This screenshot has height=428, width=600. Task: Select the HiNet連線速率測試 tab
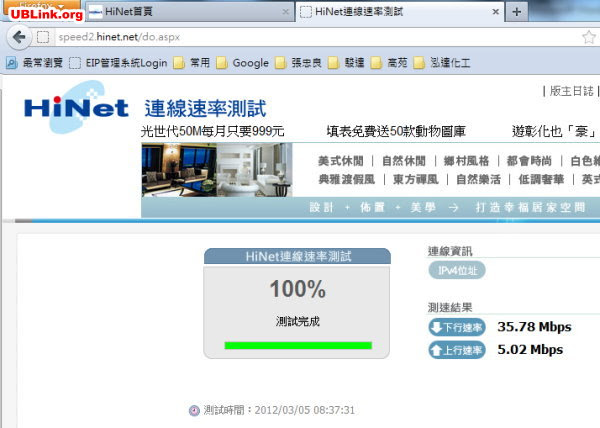pyautogui.click(x=400, y=12)
